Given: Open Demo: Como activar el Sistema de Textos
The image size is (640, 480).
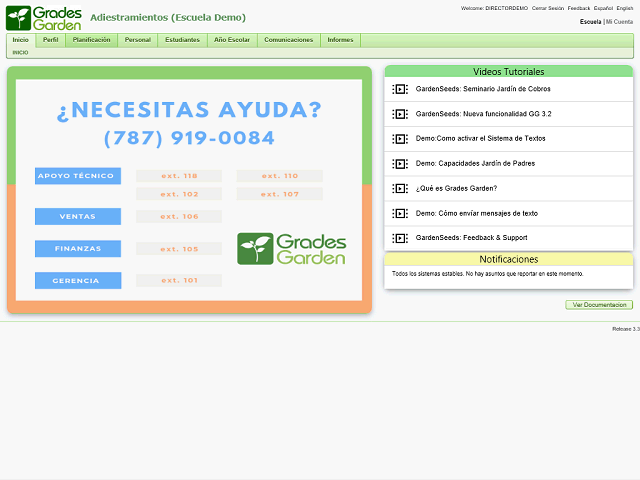Looking at the screenshot, I should pyautogui.click(x=480, y=139).
